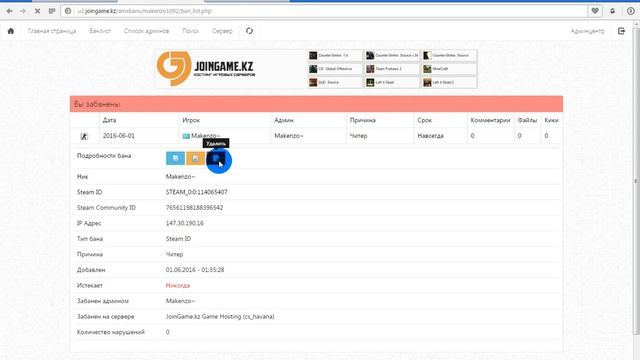This screenshot has height=360, width=640.
Task: Click the Причина column header
Action: (x=363, y=120)
